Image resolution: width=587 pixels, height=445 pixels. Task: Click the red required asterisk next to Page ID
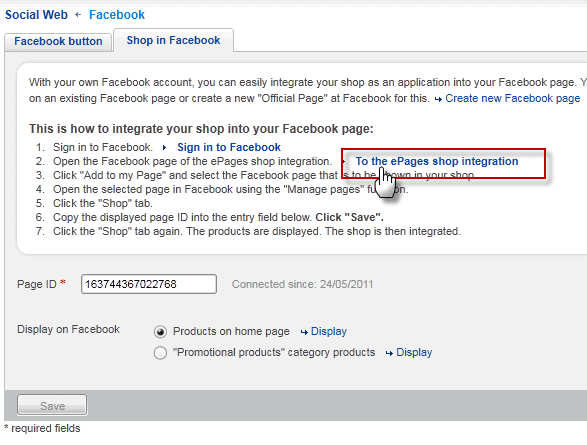[63, 283]
